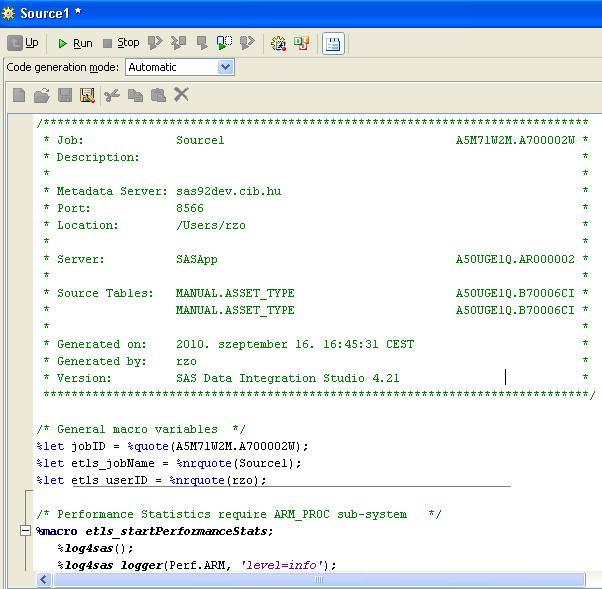Viewport: 602px width, 589px height.
Task: Click the location text '/Users/rzo'
Action: pyautogui.click(x=211, y=225)
